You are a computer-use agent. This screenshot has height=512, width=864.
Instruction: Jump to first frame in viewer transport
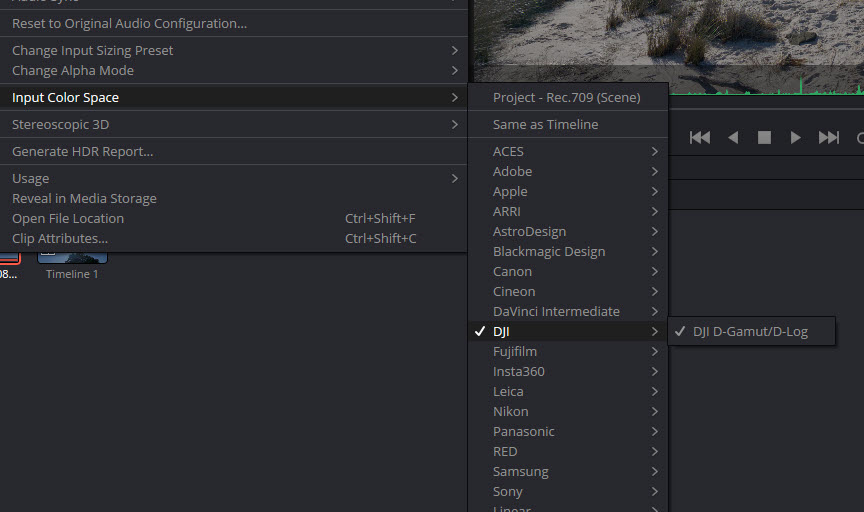pos(700,137)
